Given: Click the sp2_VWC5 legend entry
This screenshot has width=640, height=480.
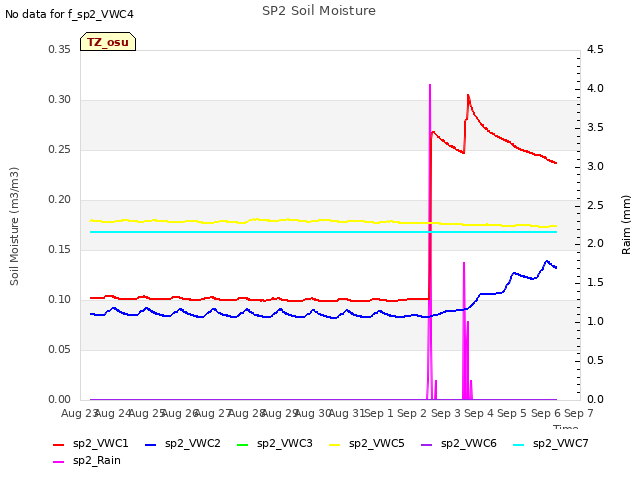Looking at the screenshot, I should point(367,444).
